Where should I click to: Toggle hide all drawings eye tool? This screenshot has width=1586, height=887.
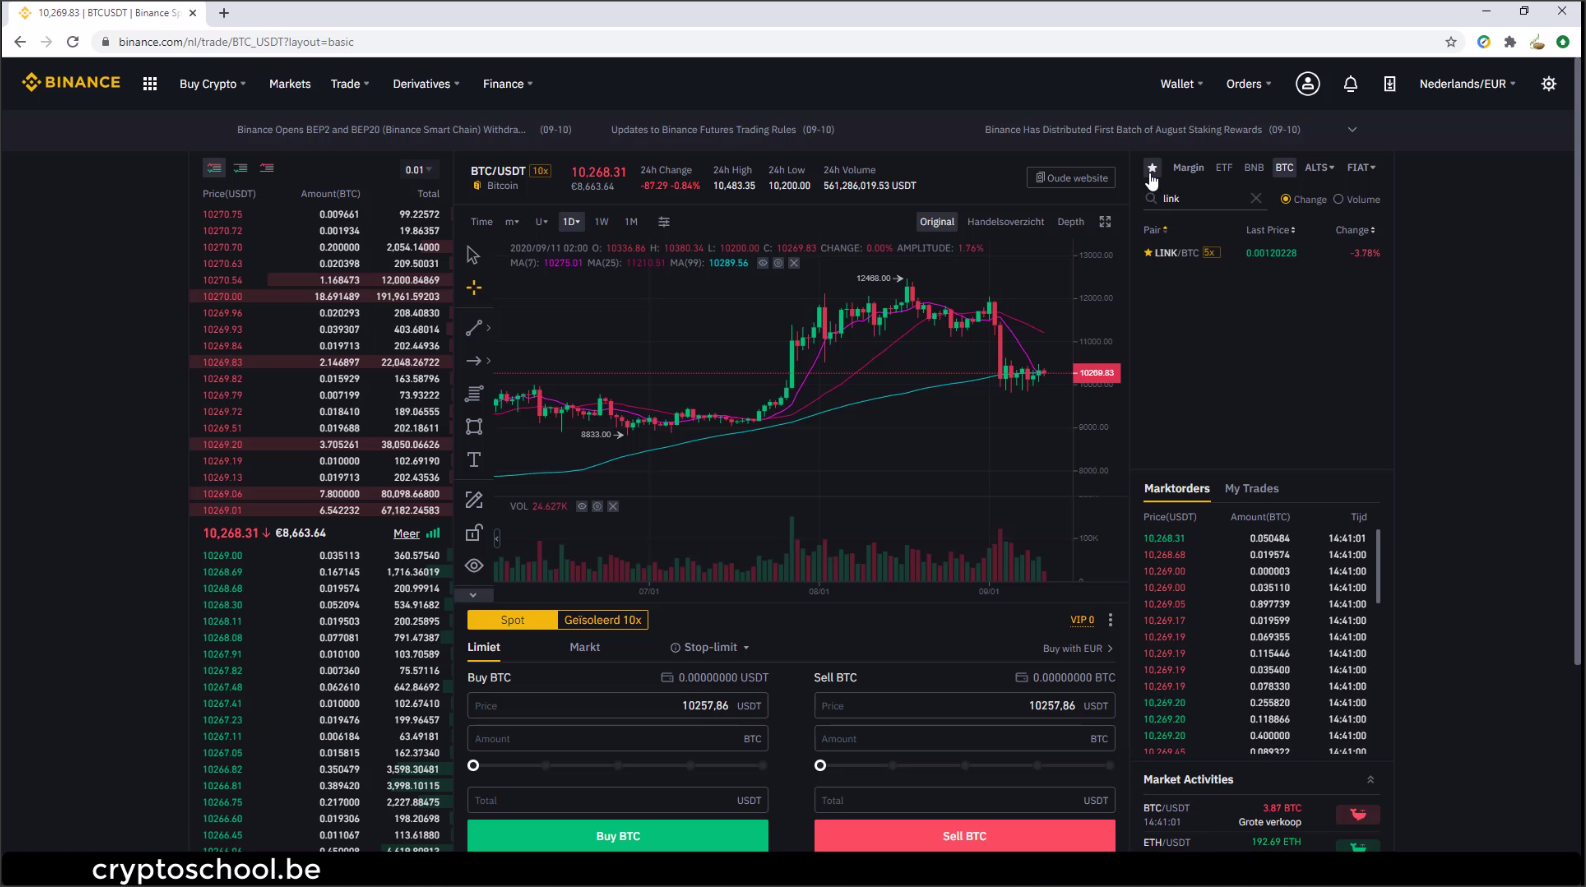pos(474,566)
